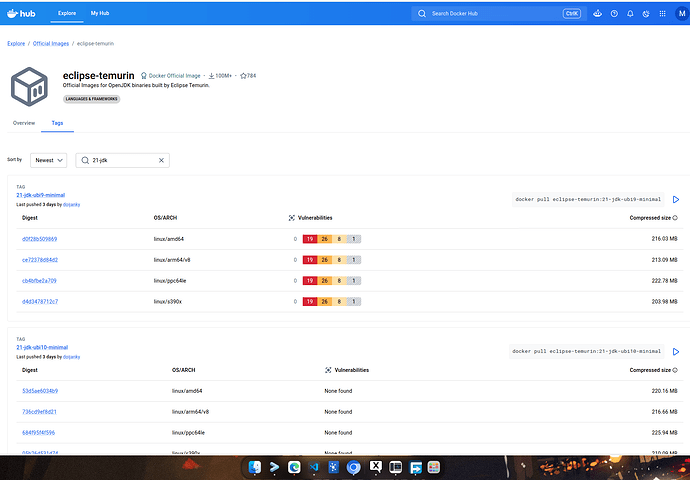The image size is (690, 480).
Task: Open digest d0f28b509869 link
Action: pos(40,239)
